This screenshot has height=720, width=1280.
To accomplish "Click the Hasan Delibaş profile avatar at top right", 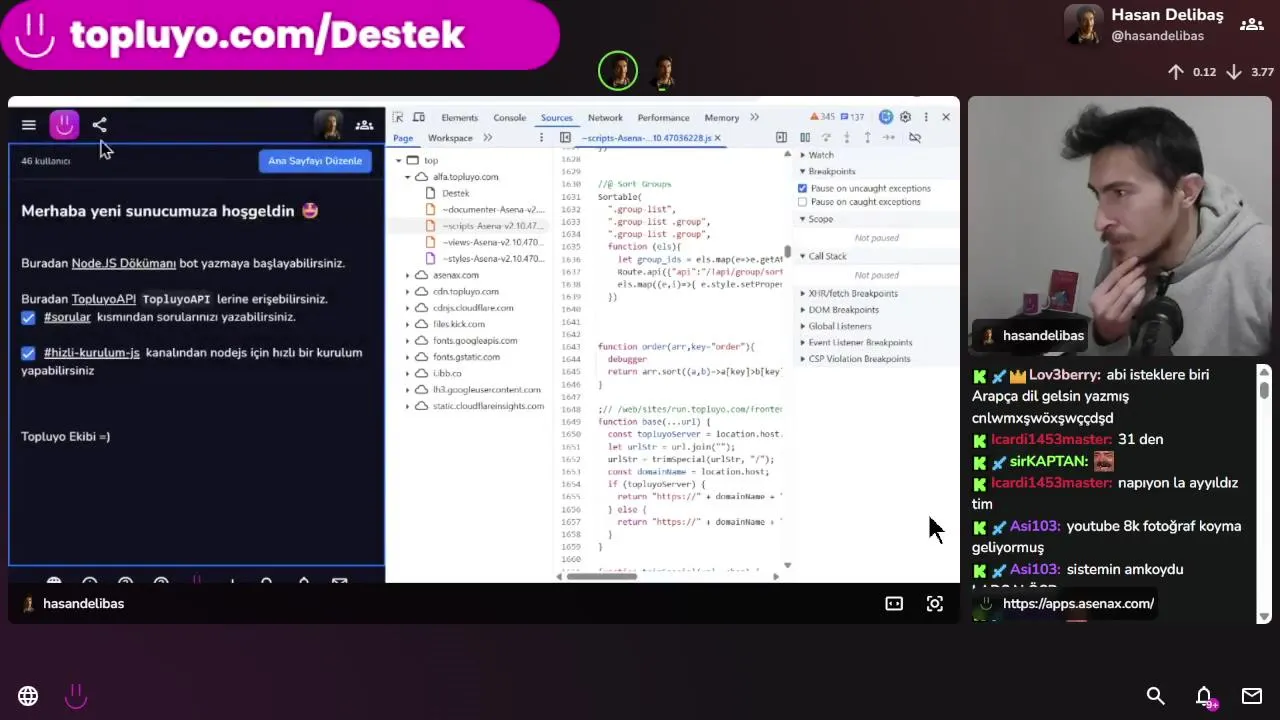I will [x=1084, y=25].
